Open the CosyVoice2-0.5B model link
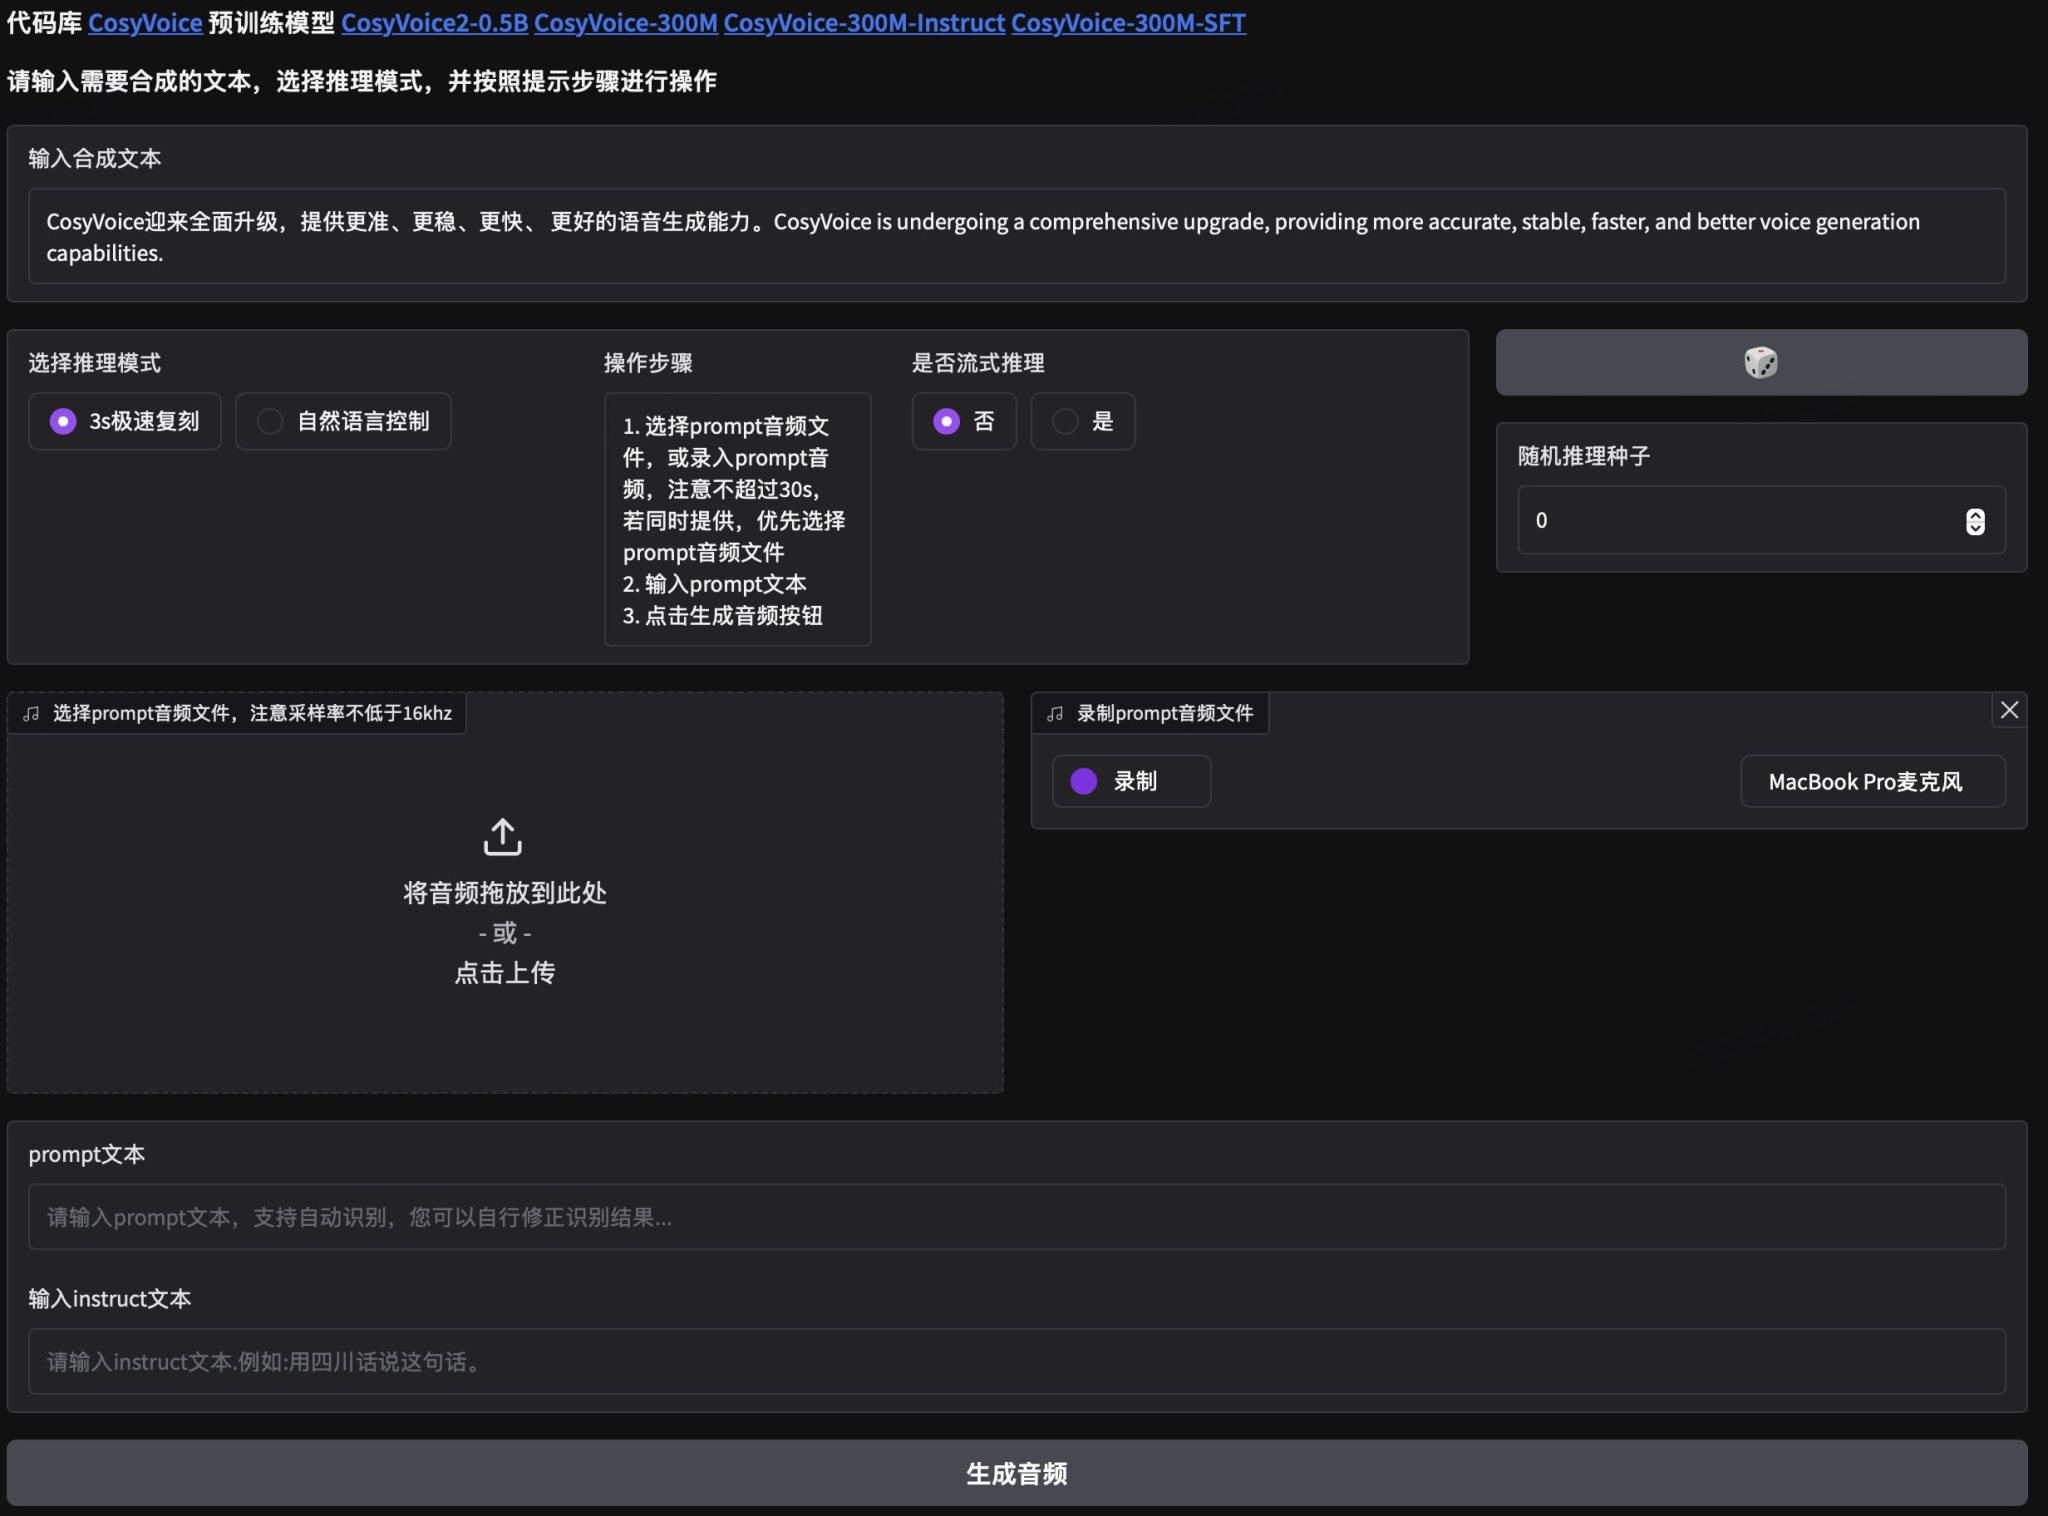 point(434,23)
